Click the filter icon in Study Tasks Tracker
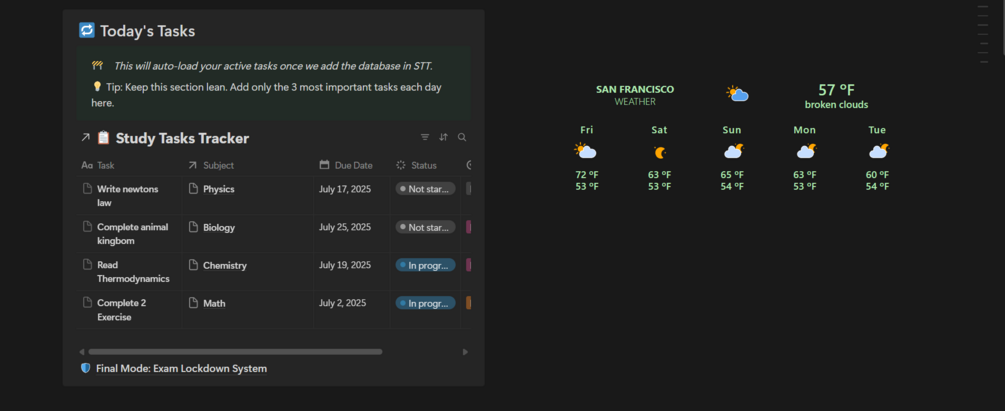1005x411 pixels. coord(425,138)
